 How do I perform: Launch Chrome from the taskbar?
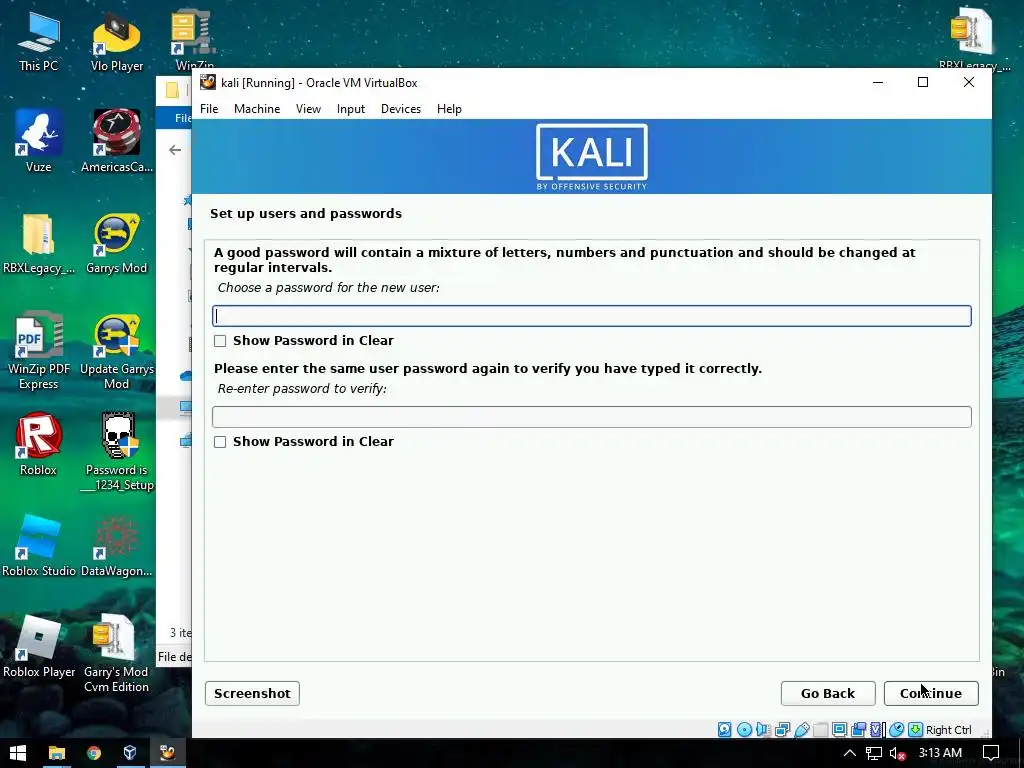[x=94, y=753]
